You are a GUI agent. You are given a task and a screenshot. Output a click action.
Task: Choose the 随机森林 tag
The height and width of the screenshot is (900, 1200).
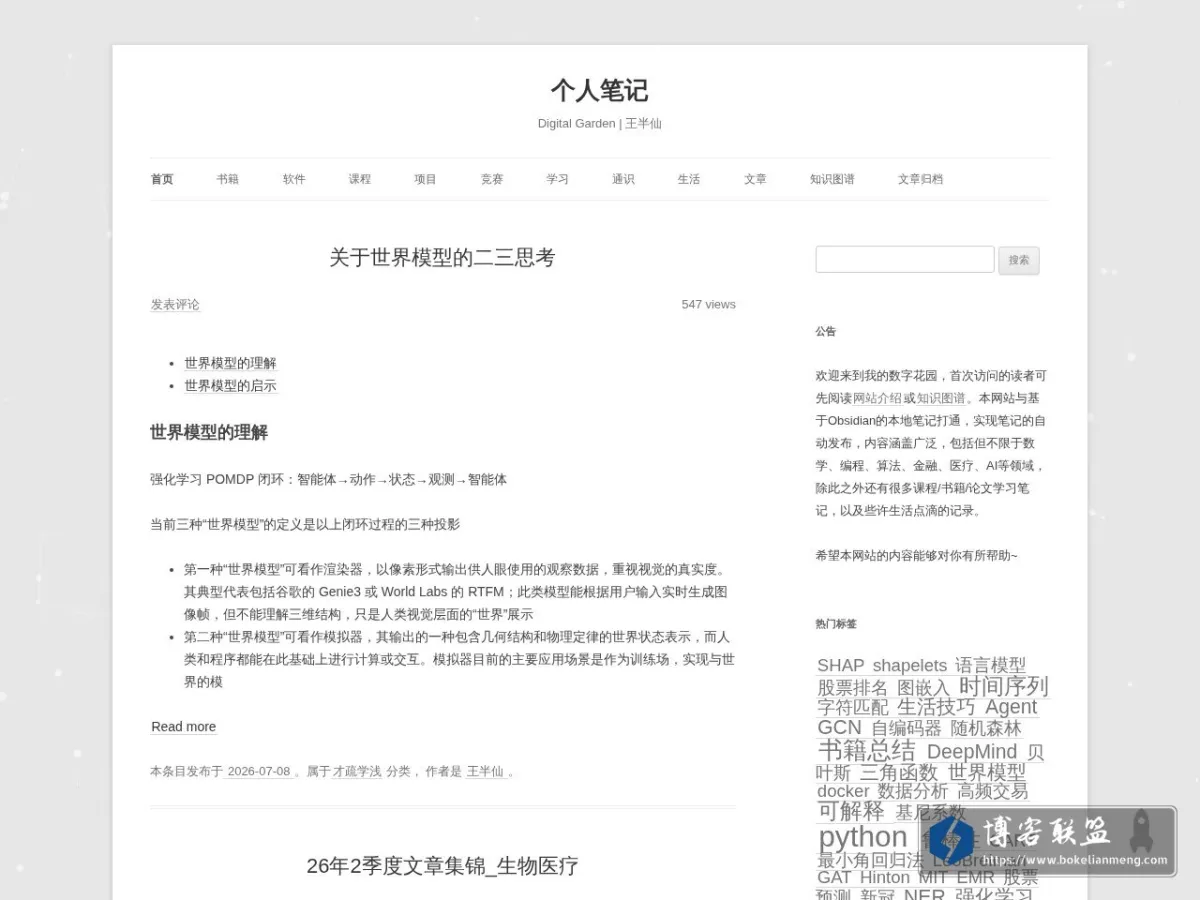(x=986, y=728)
